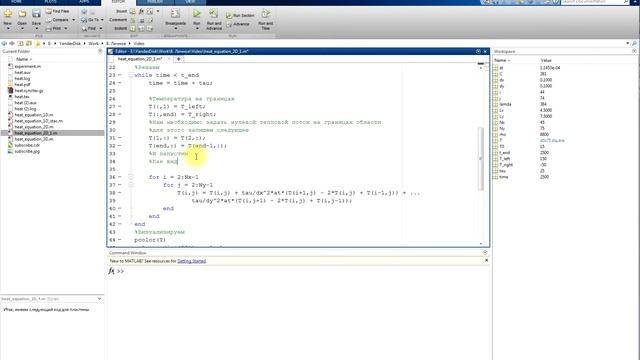Click the Run and Time icon
The height and width of the screenshot is (360, 640).
266,14
